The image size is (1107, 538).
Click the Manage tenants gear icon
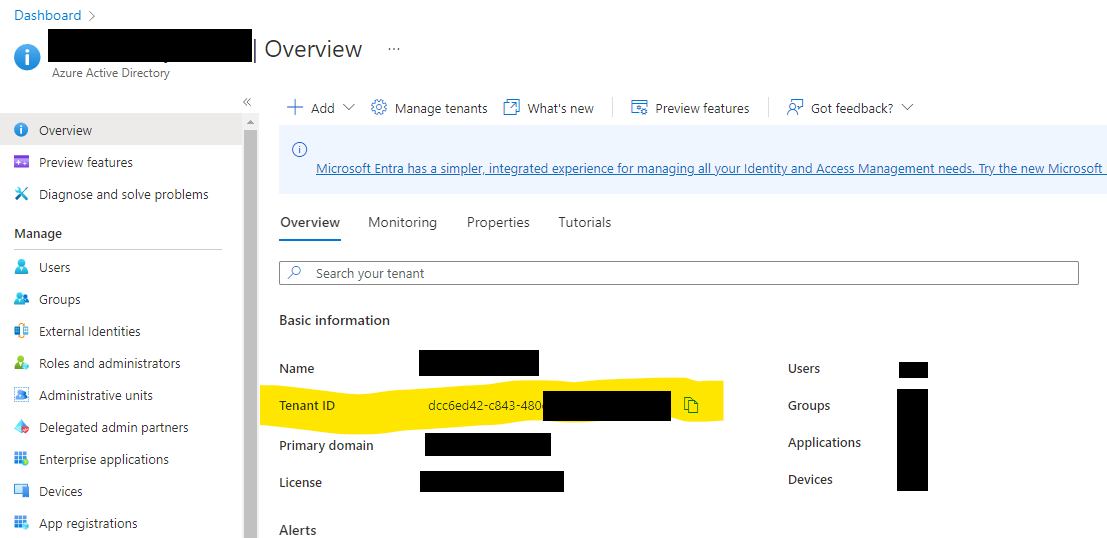(379, 107)
